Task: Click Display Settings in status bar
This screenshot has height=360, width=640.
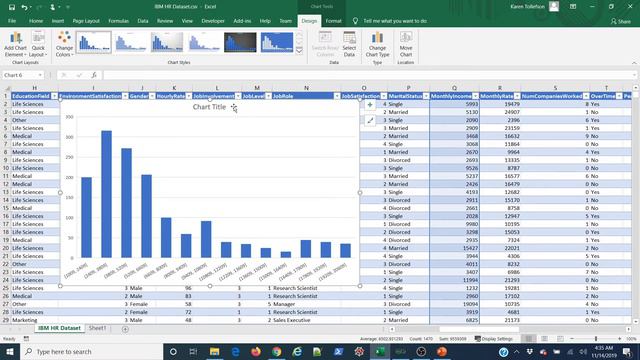Action: (x=493, y=339)
